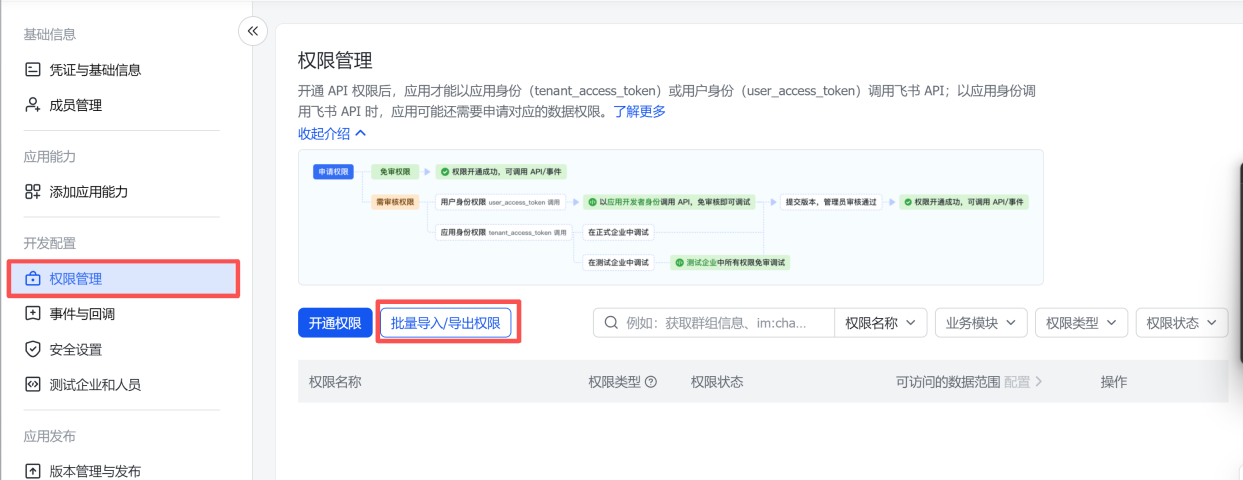The height and width of the screenshot is (480, 1243).
Task: Click the events and callbacks icon
Action: click(33, 314)
